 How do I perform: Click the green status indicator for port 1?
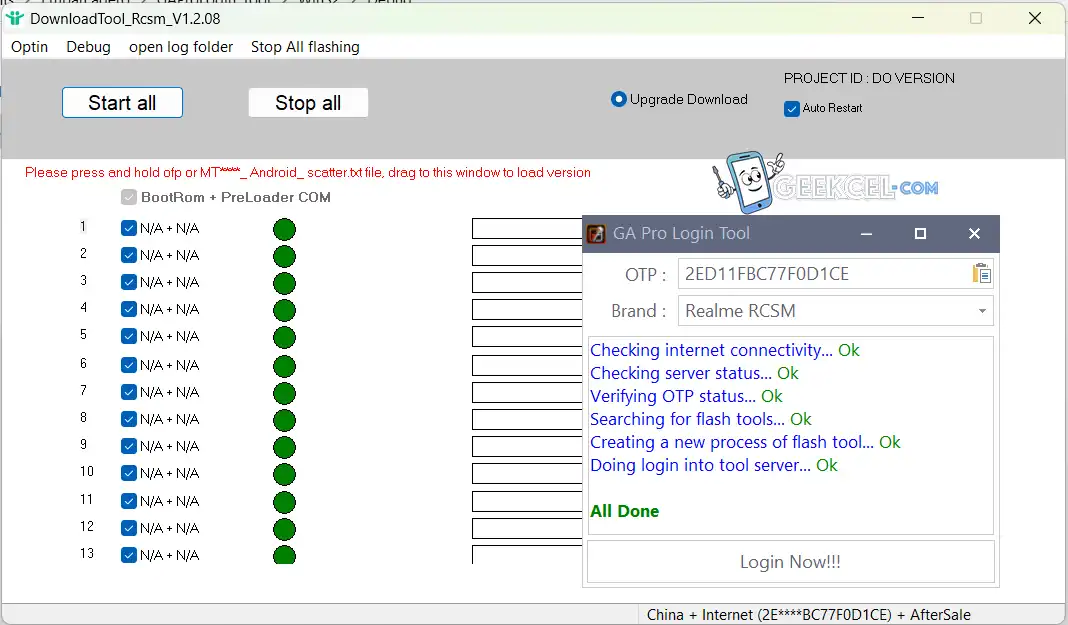[x=284, y=228]
